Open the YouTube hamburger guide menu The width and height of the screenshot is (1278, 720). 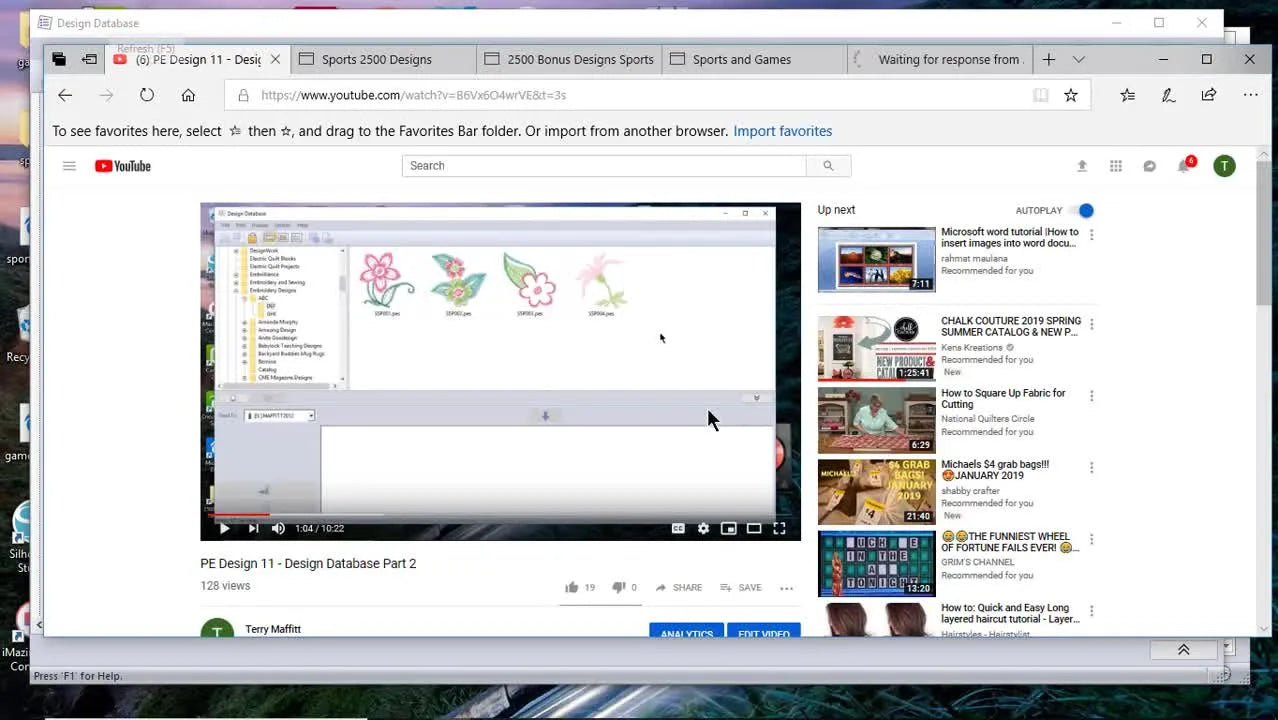pyautogui.click(x=69, y=166)
